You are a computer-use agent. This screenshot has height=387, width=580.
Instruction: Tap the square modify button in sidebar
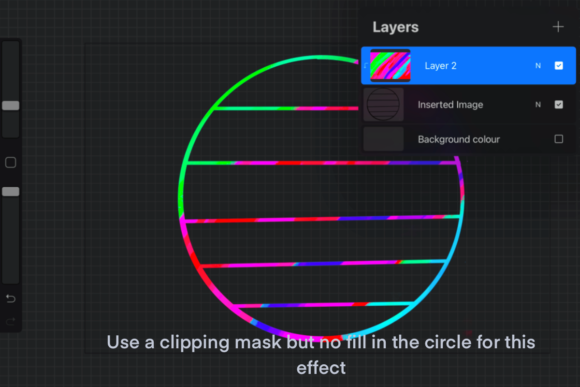(x=11, y=162)
